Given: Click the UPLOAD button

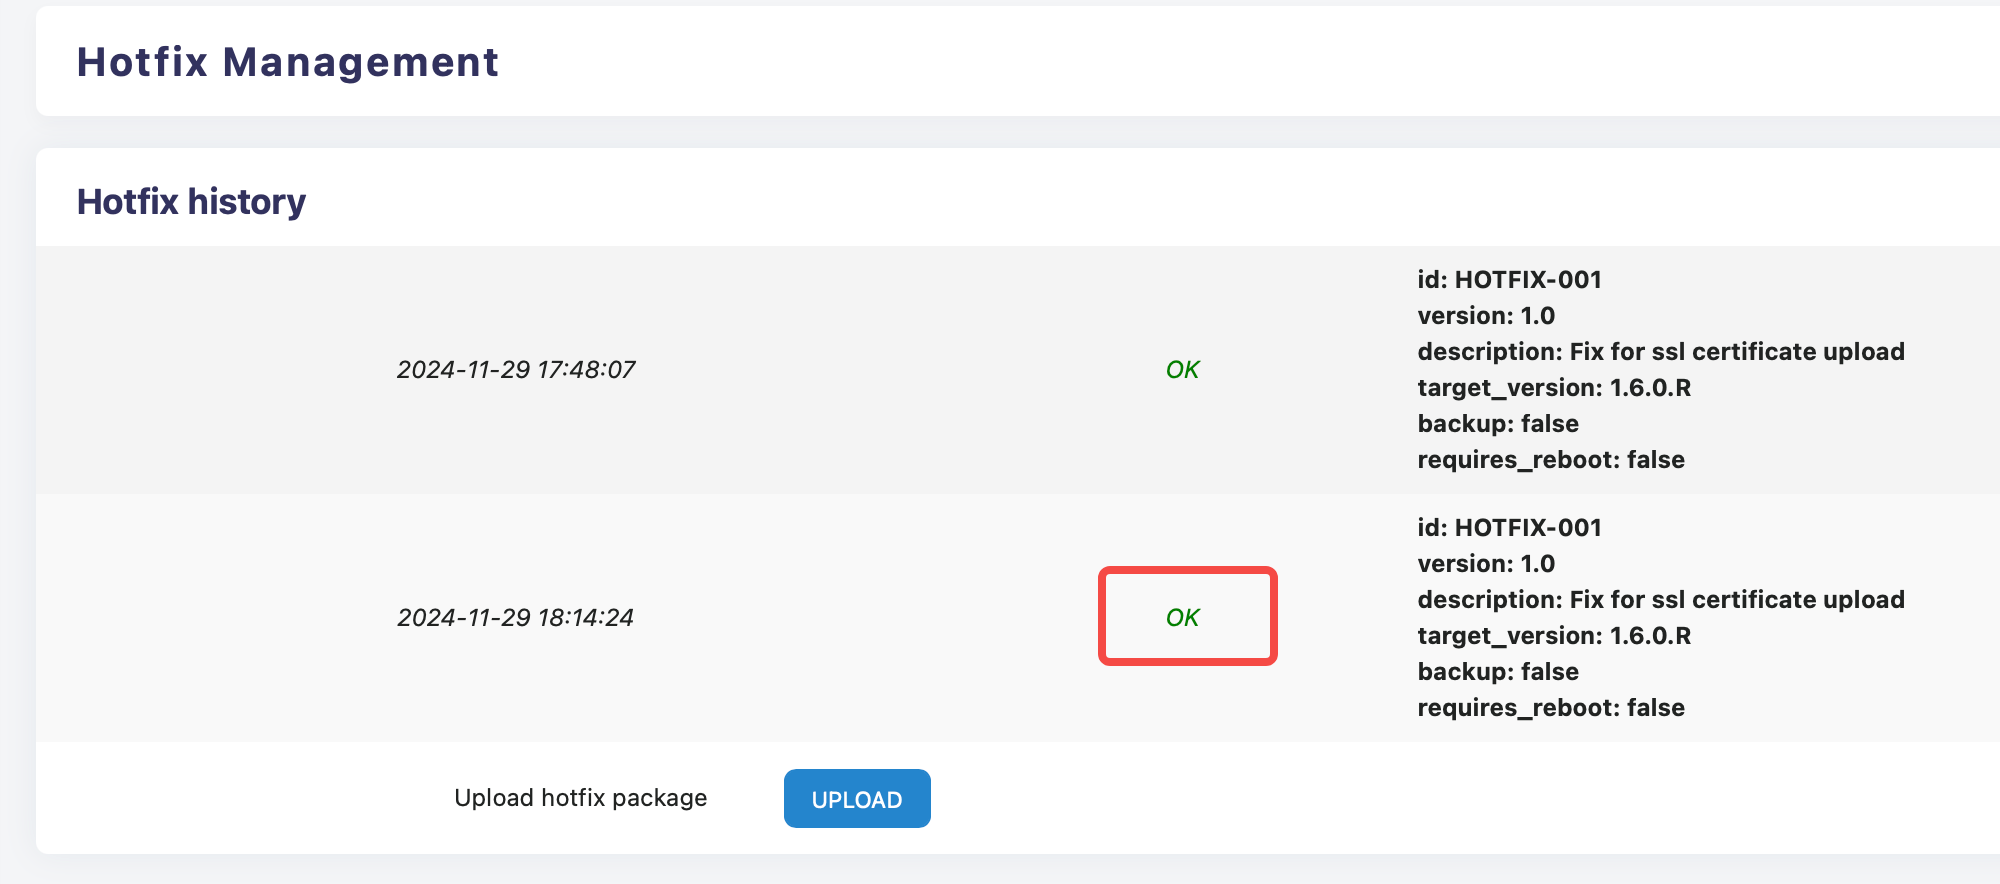Looking at the screenshot, I should (857, 799).
